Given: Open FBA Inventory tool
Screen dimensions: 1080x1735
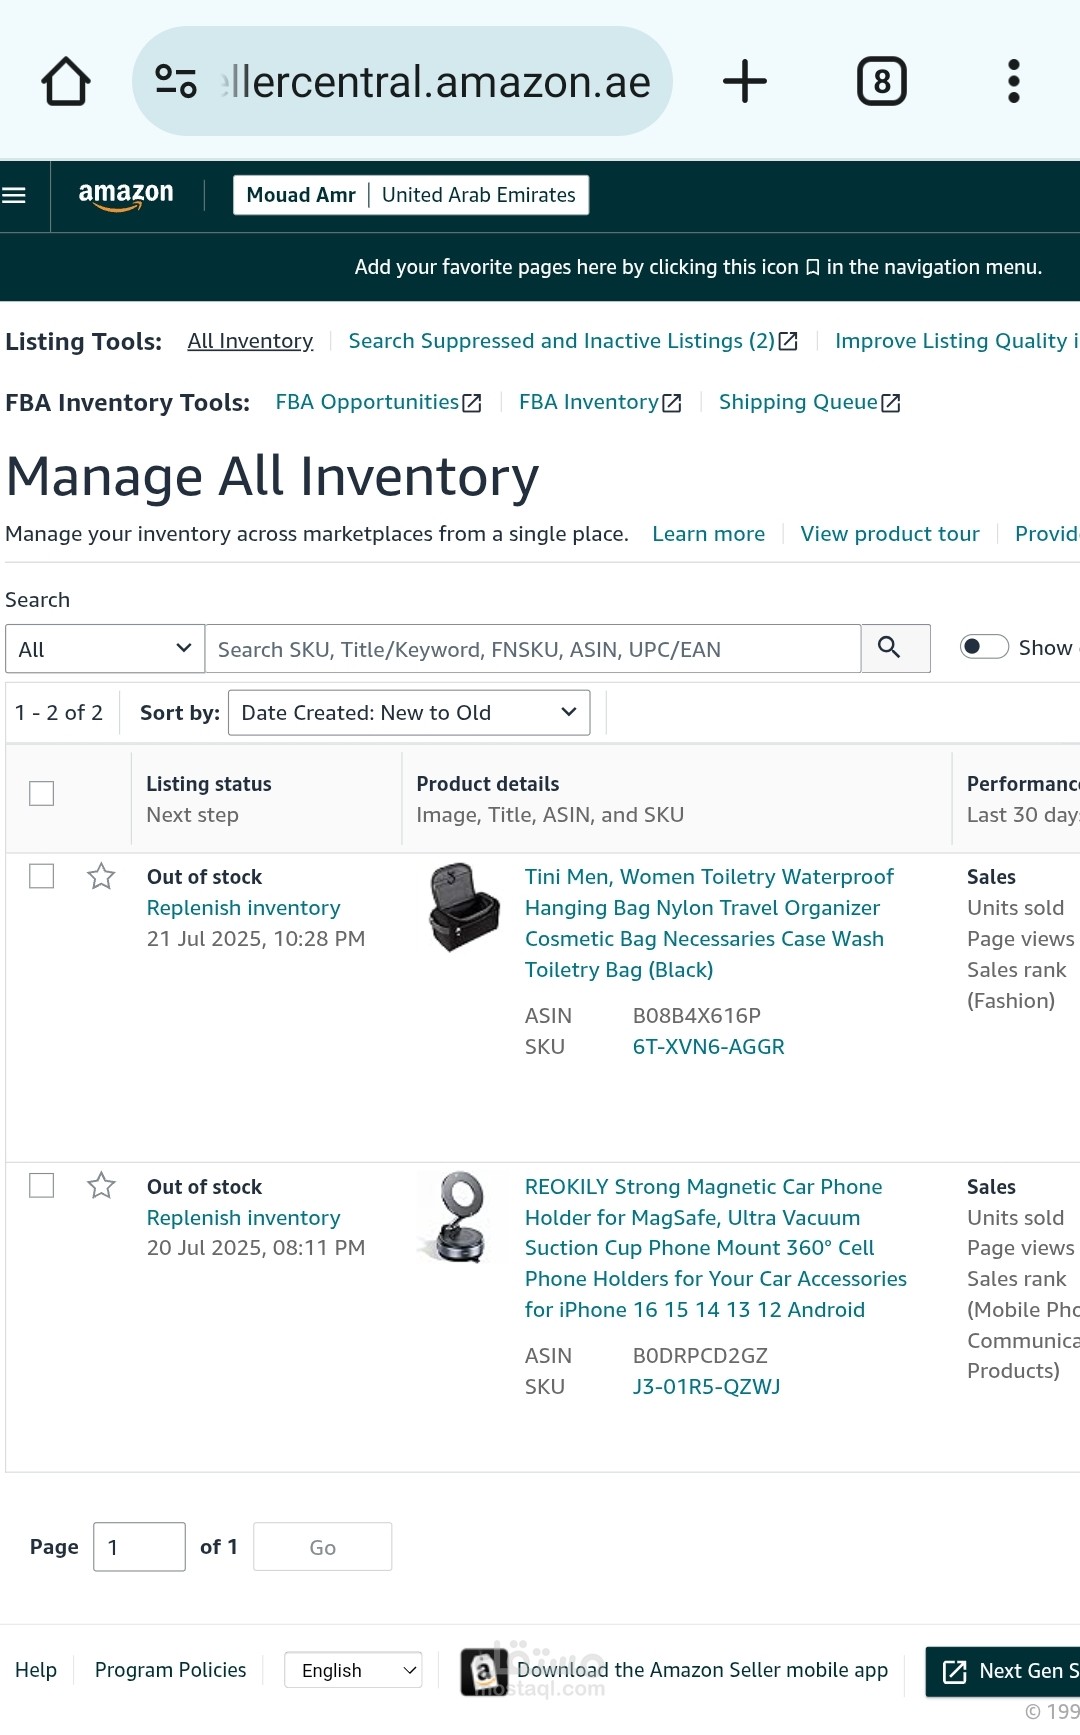Looking at the screenshot, I should [x=600, y=402].
